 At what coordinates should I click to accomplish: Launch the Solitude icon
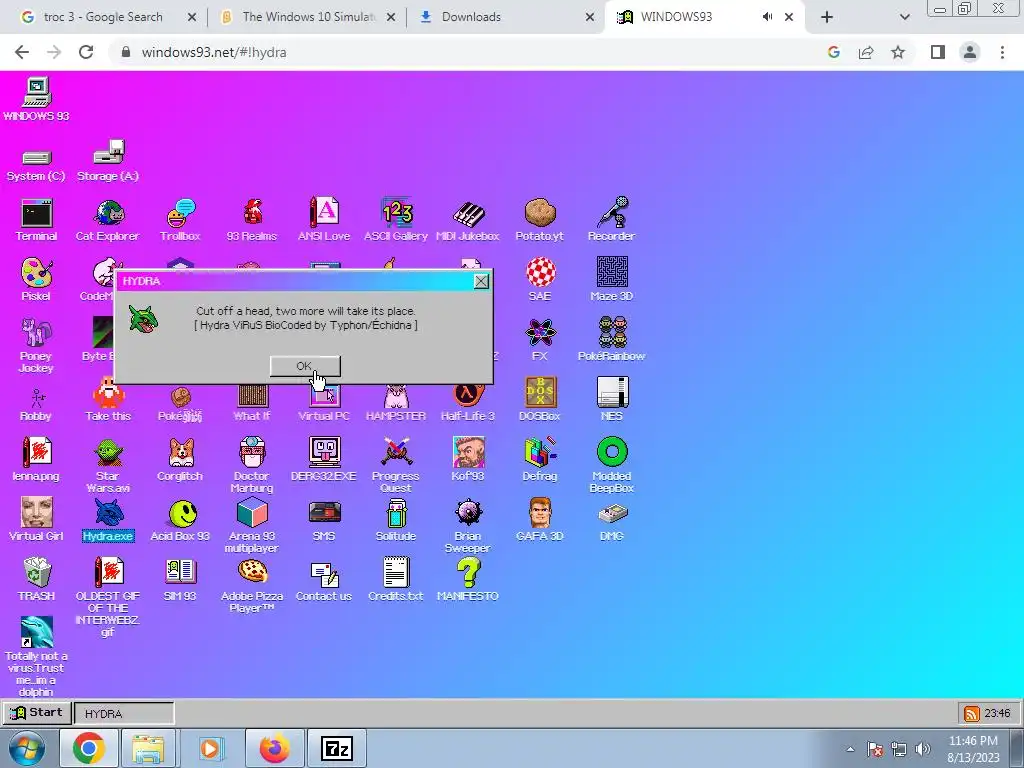396,520
